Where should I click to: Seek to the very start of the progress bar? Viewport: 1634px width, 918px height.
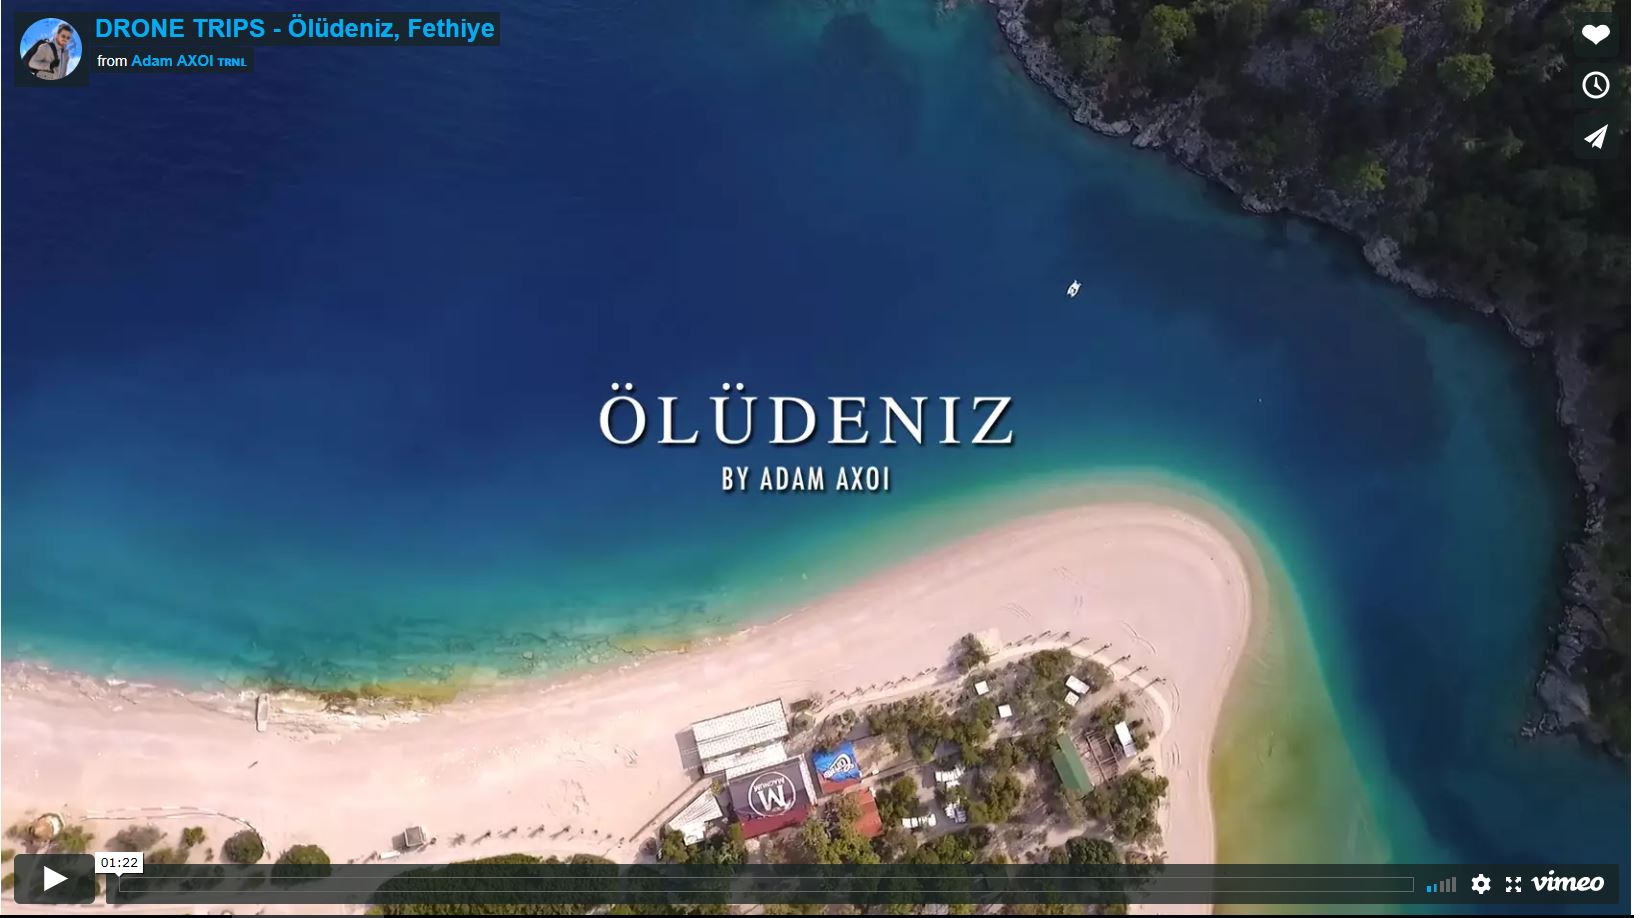pos(121,885)
